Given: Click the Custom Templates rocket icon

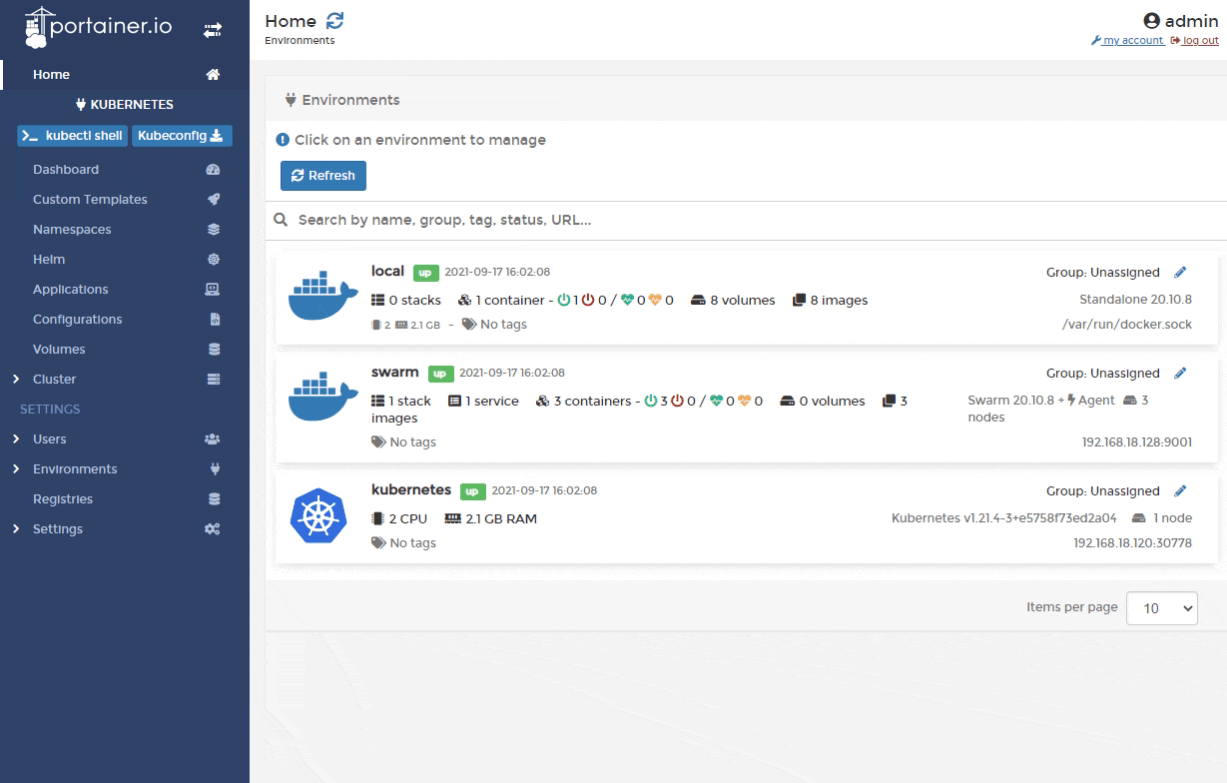Looking at the screenshot, I should point(212,199).
